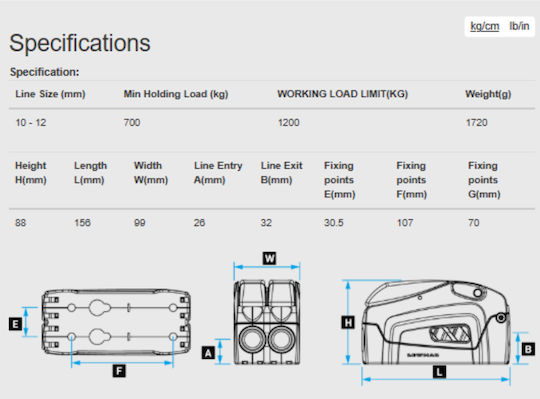
Task: Switch units to kg/cm
Action: pyautogui.click(x=485, y=26)
